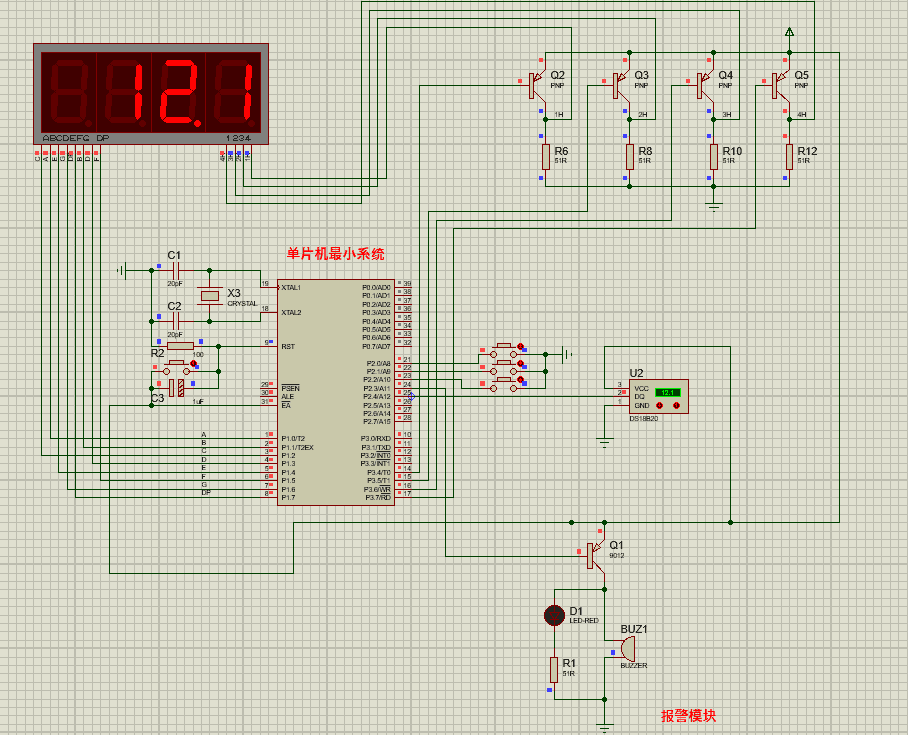This screenshot has width=908, height=735.
Task: Click the 4H net label near Q5
Action: [x=801, y=115]
